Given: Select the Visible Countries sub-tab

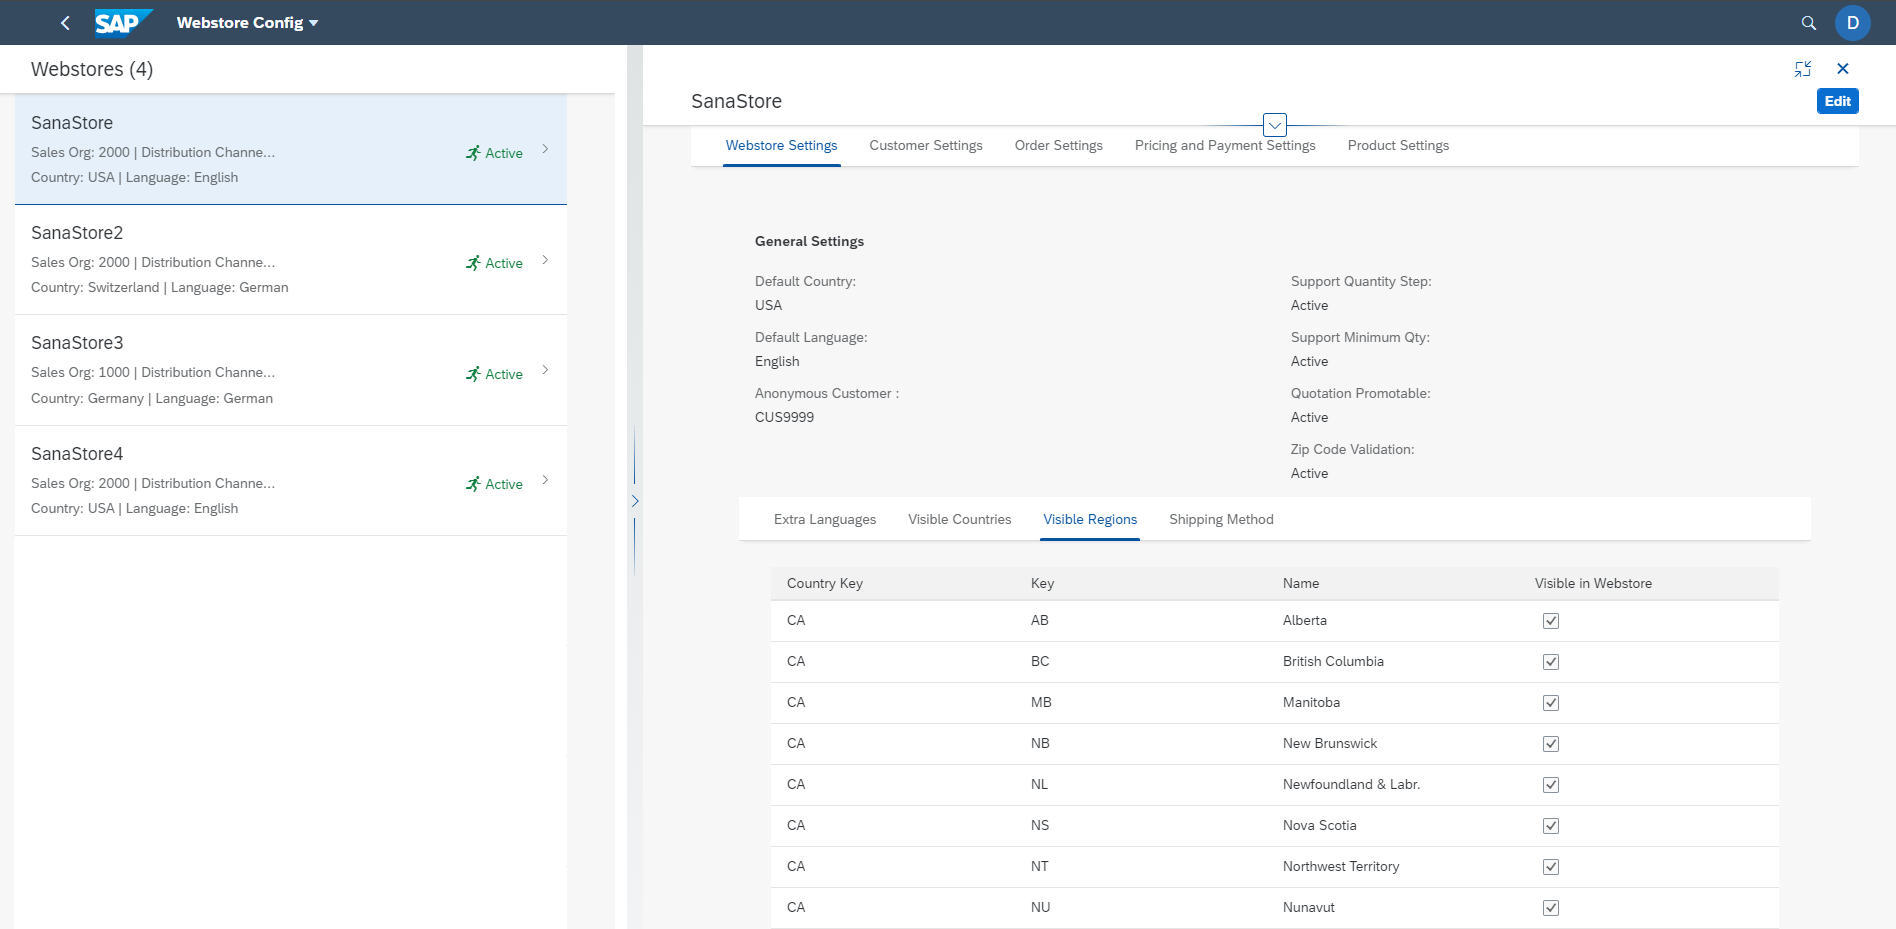Looking at the screenshot, I should click(959, 520).
